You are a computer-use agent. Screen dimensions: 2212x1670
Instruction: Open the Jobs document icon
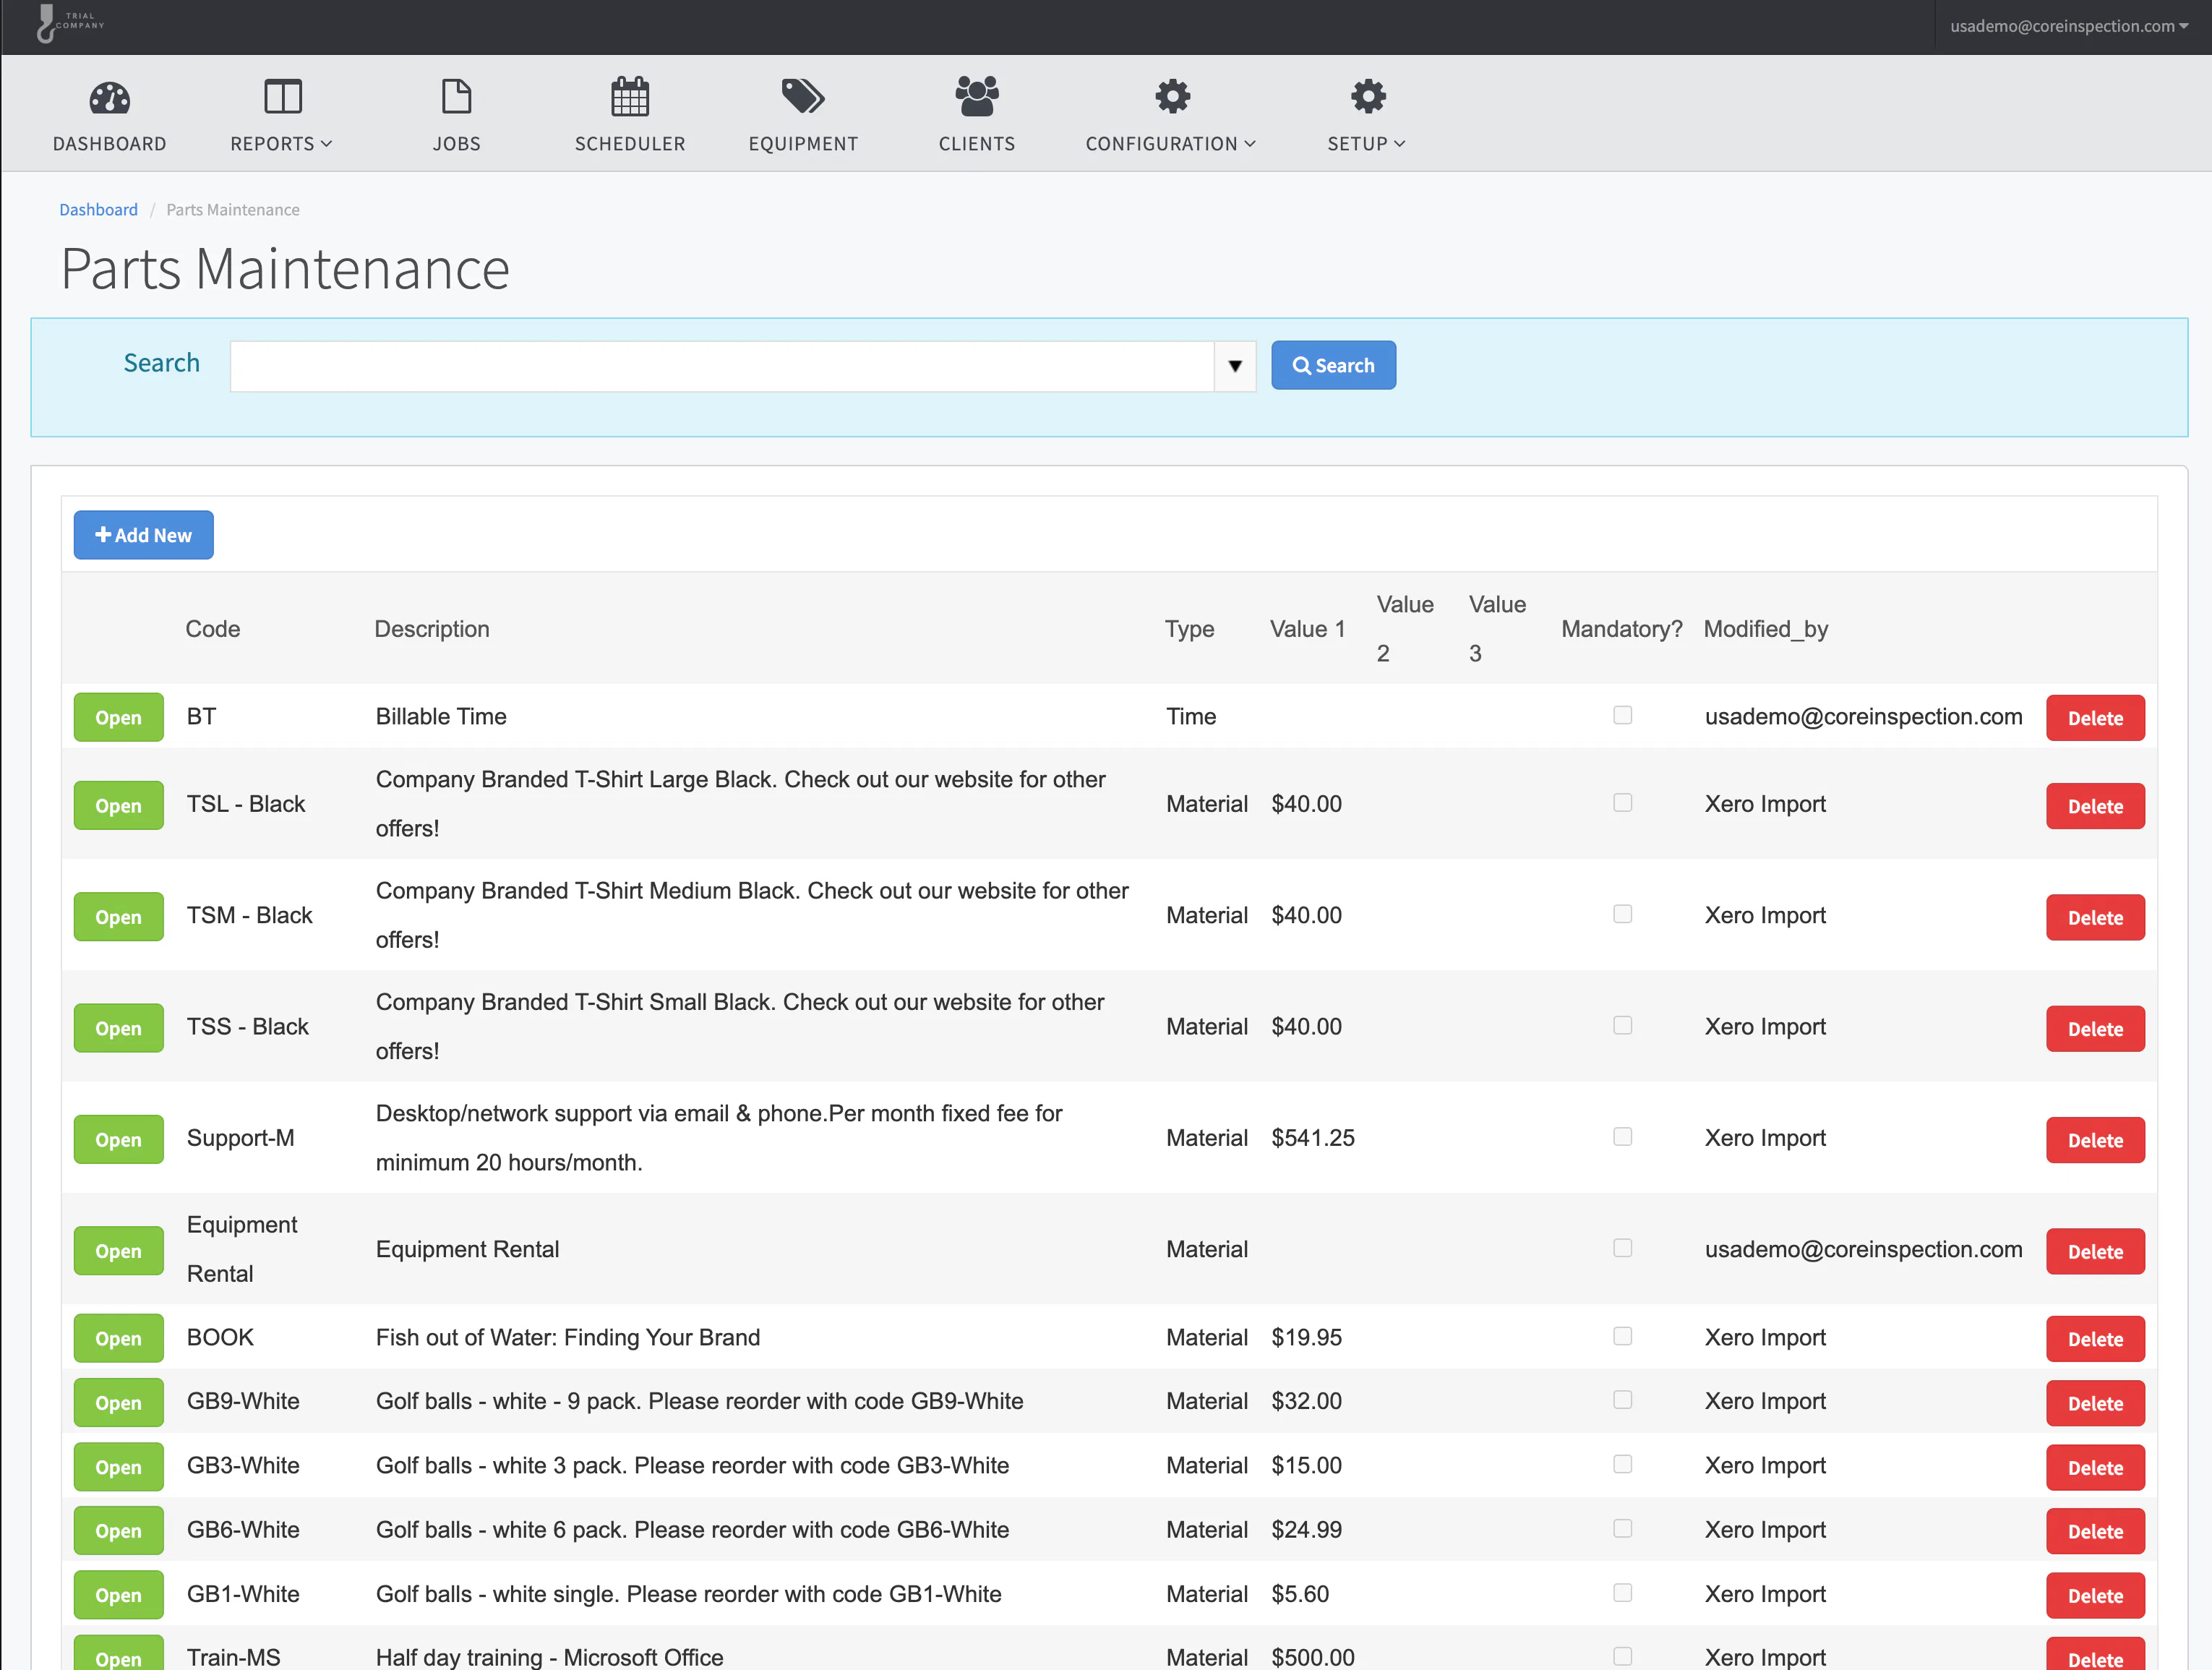(x=456, y=97)
